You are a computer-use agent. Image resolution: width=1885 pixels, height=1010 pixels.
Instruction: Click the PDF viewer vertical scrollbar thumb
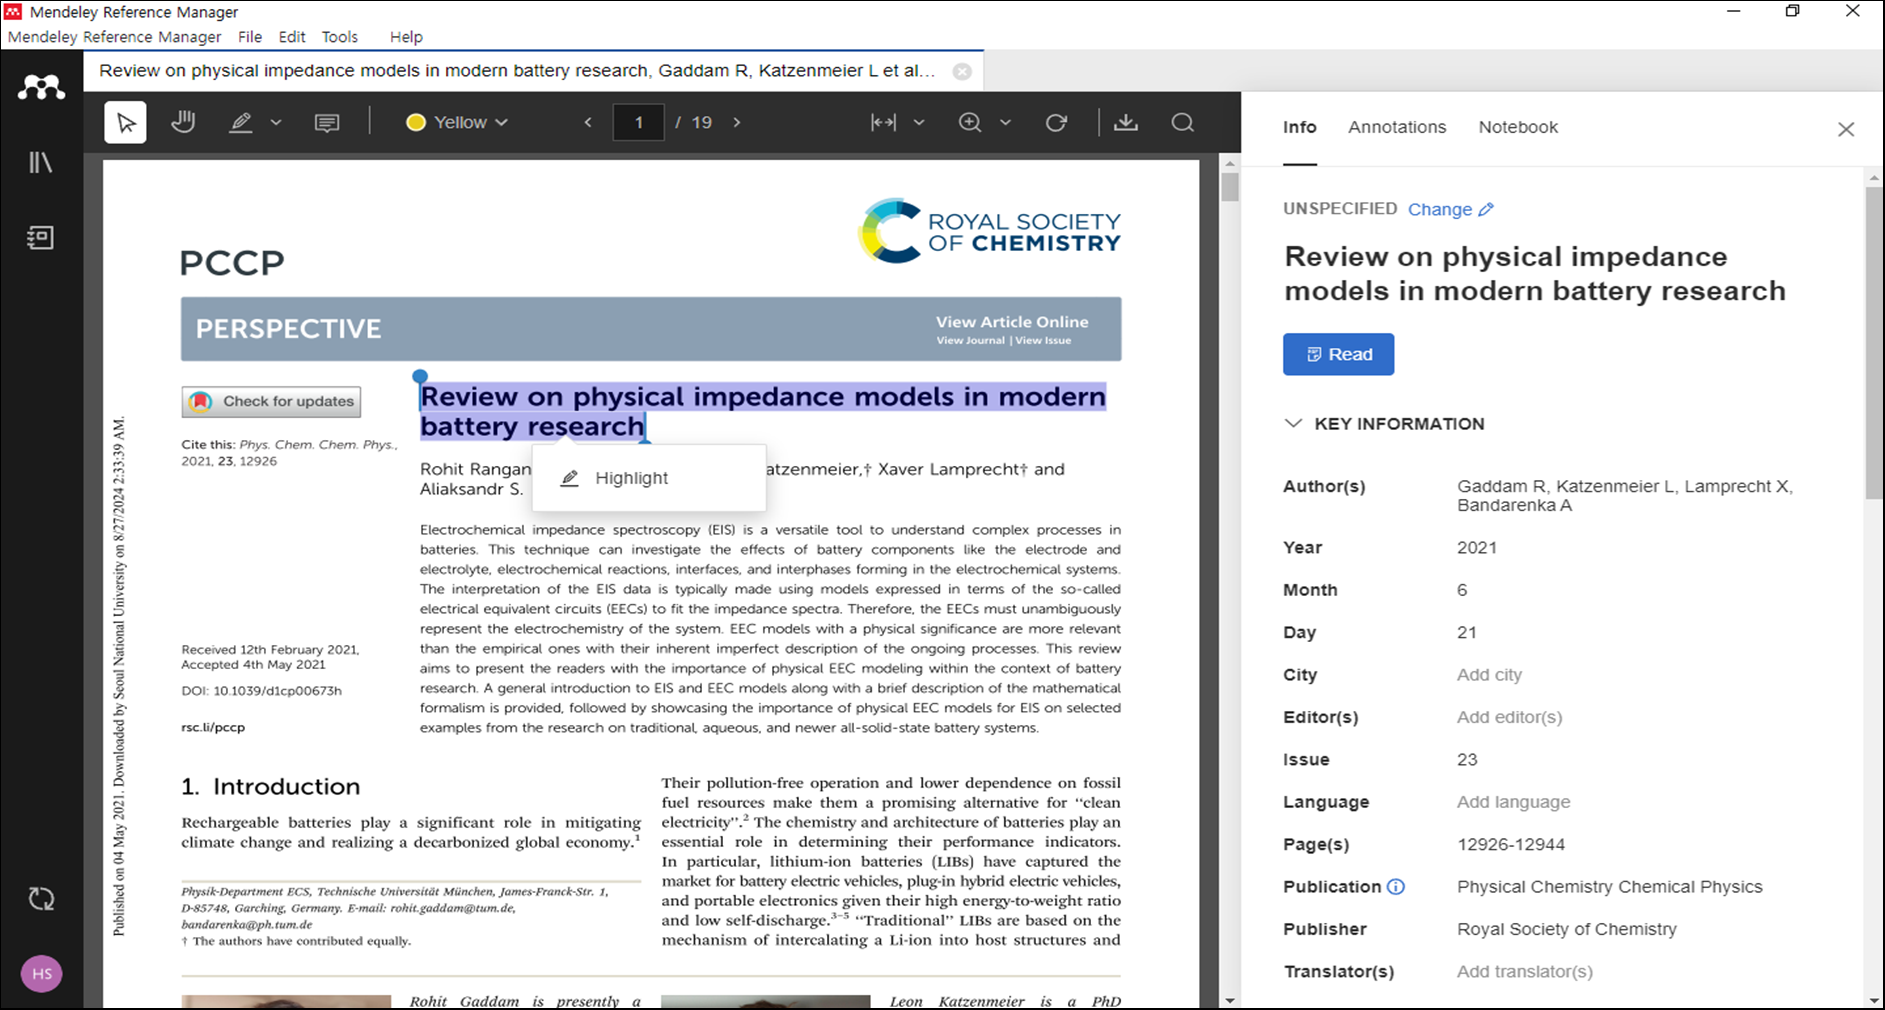click(x=1230, y=187)
